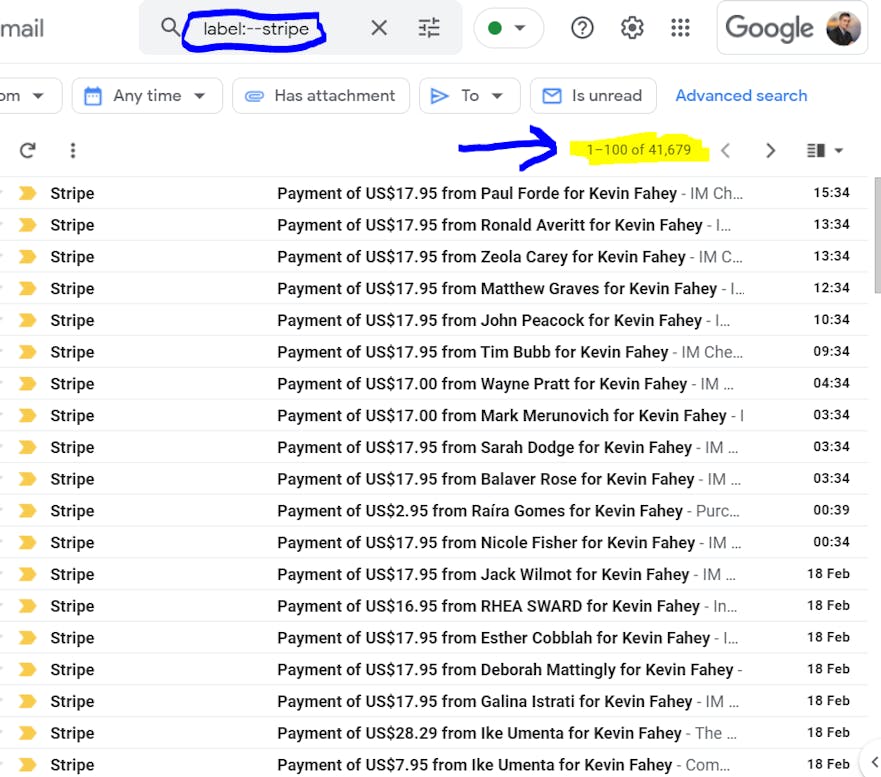This screenshot has width=881, height=777.
Task: Click the Google account profile picture
Action: (x=843, y=28)
